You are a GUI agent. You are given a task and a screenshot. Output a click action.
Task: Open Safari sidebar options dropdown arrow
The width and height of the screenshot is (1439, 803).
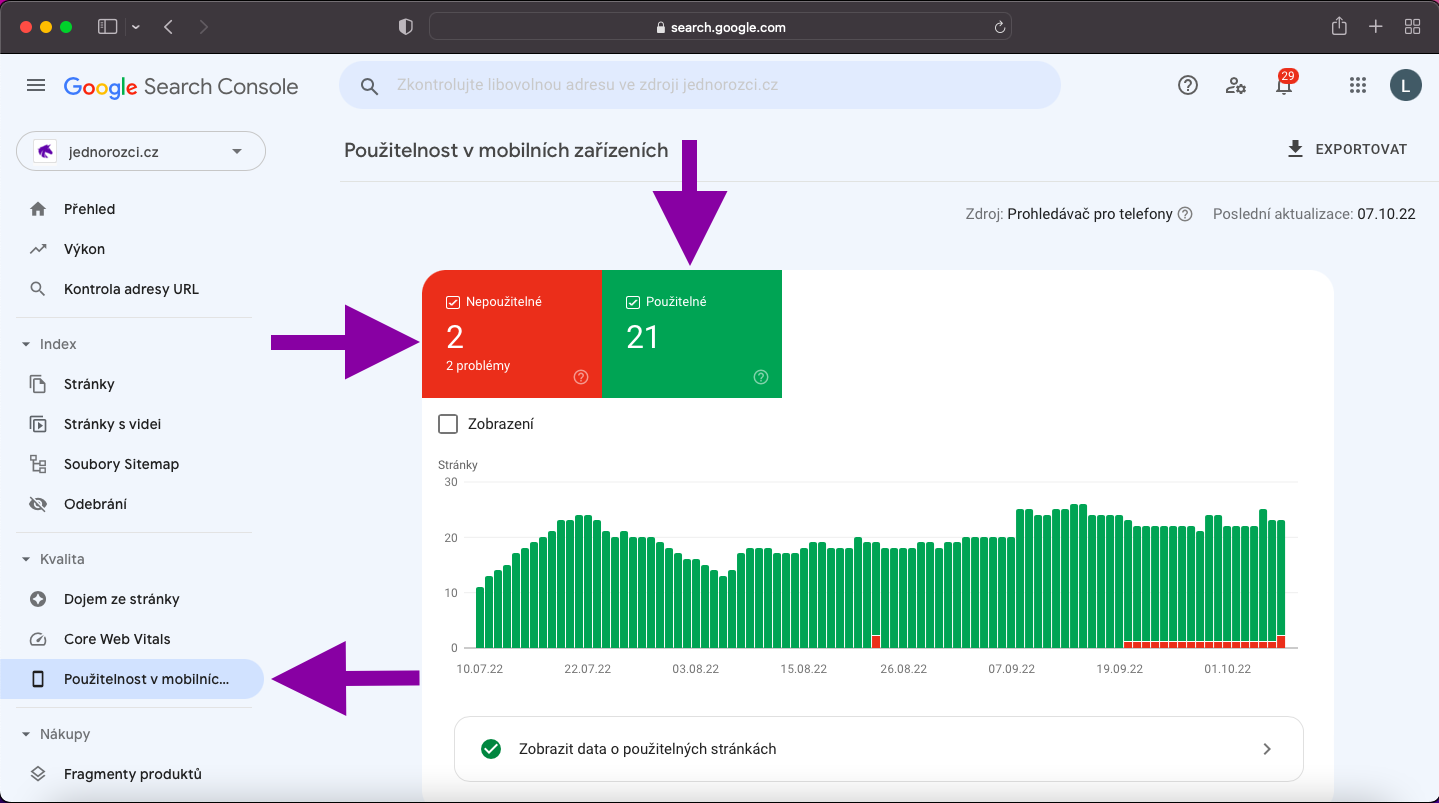136,27
